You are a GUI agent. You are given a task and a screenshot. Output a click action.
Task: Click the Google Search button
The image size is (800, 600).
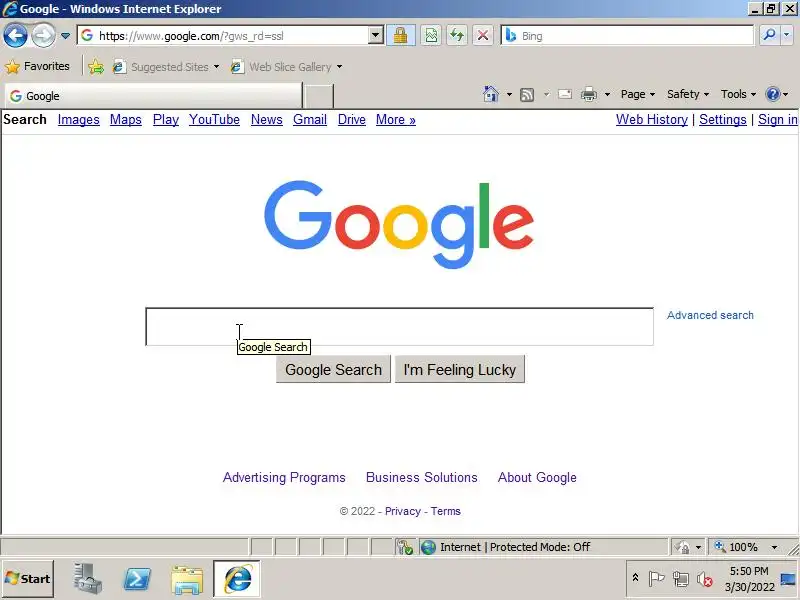(x=333, y=369)
